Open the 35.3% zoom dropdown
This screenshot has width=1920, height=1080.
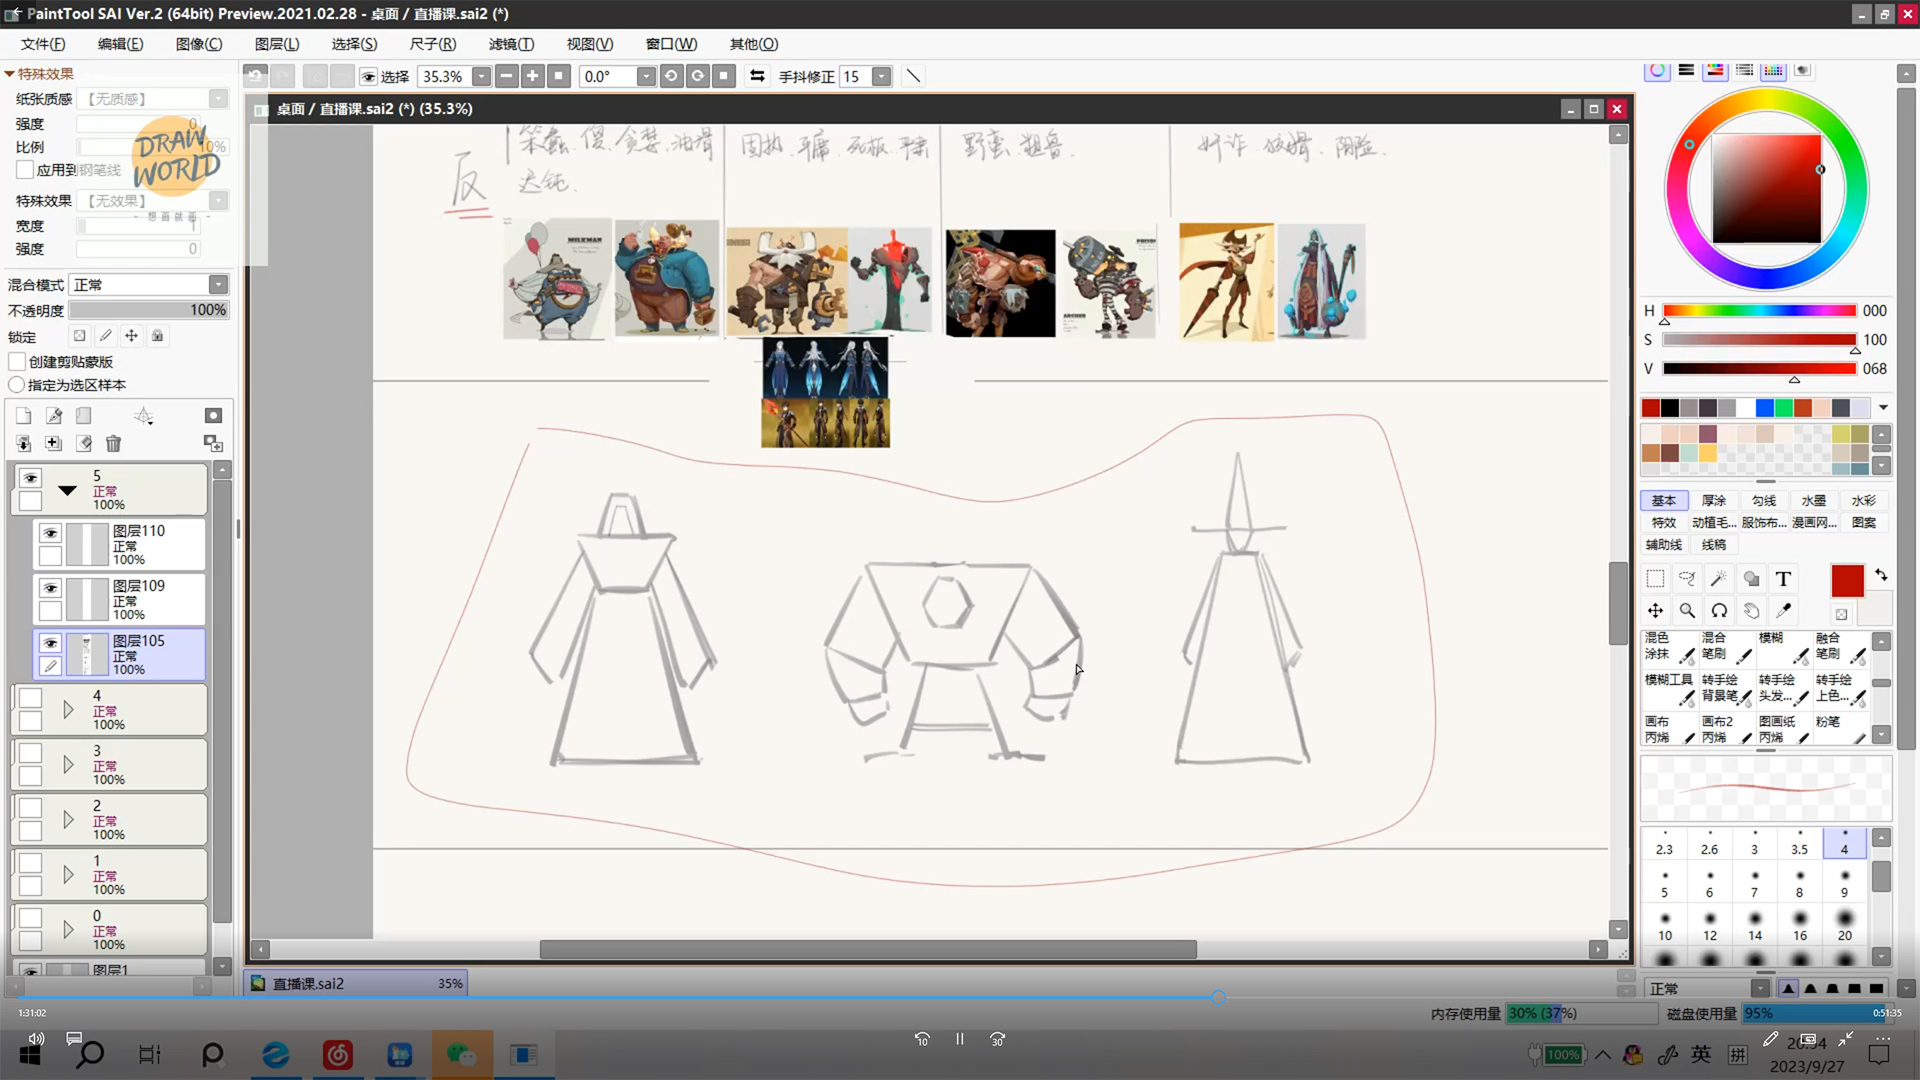coord(481,76)
